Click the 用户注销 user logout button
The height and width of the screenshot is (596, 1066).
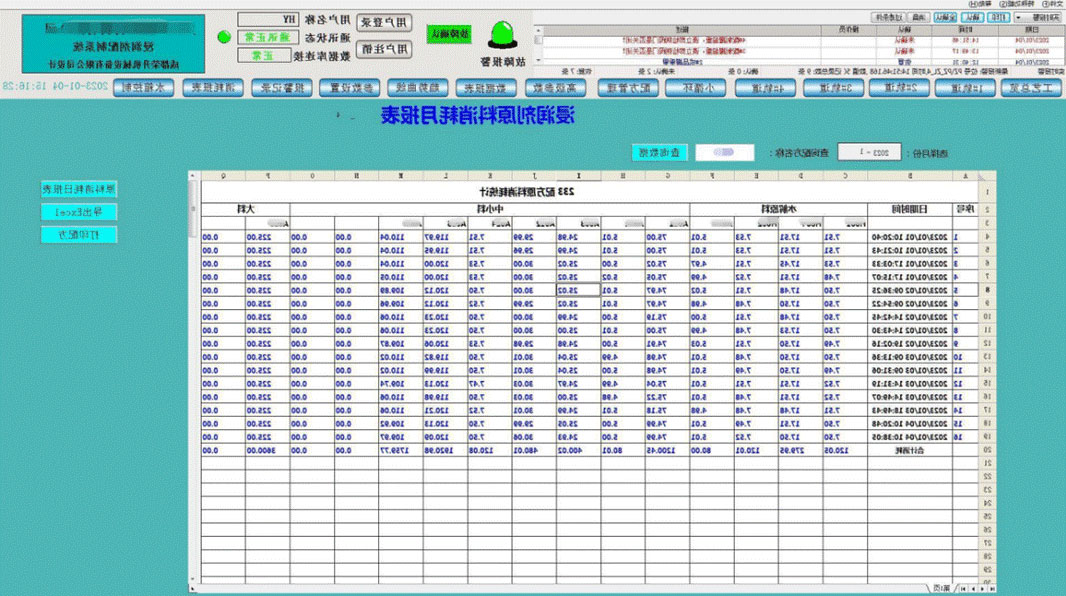384,47
